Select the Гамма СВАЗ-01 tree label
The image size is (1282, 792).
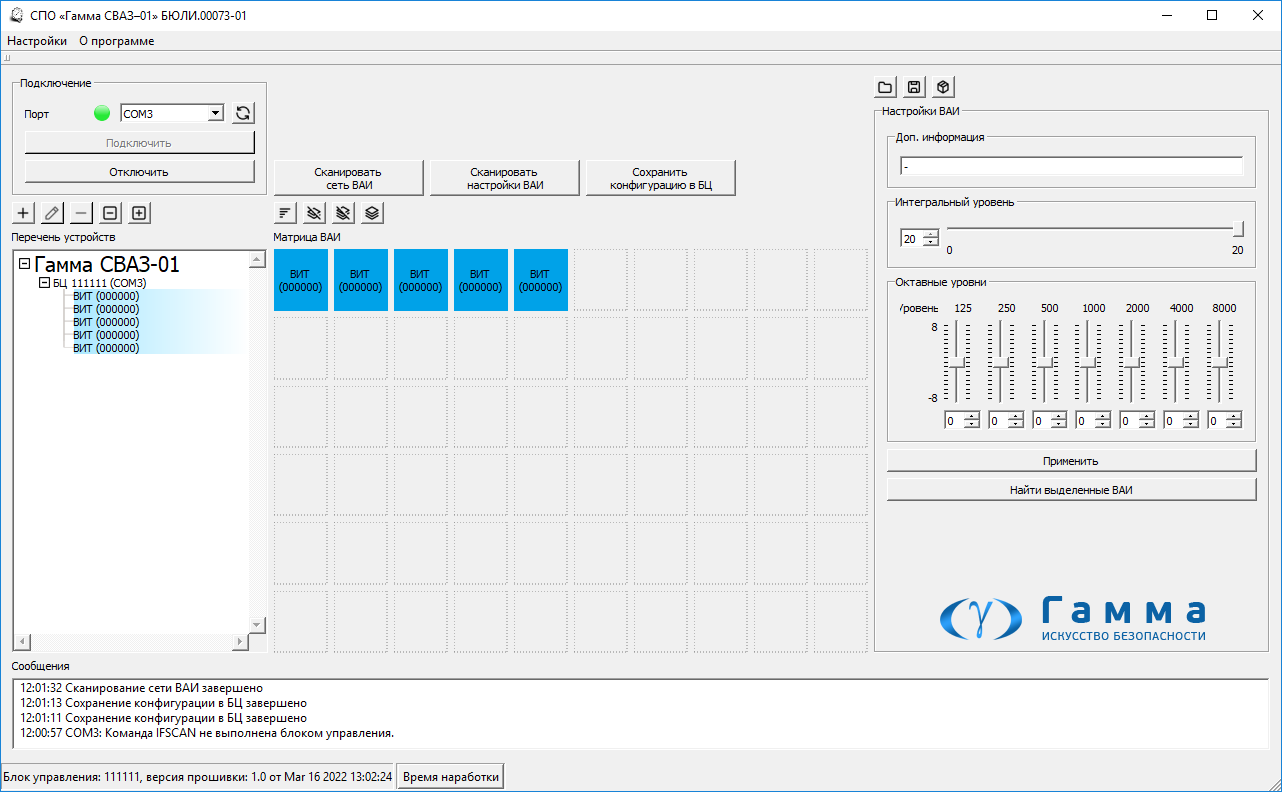click(x=107, y=265)
